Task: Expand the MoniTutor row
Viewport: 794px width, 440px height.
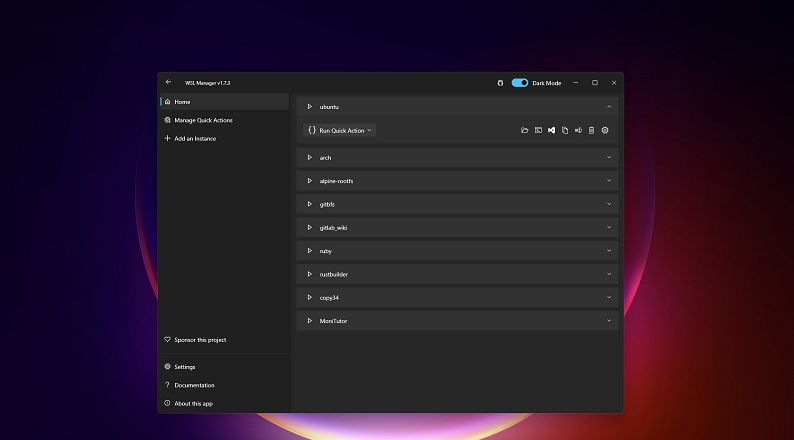Action: [x=609, y=321]
